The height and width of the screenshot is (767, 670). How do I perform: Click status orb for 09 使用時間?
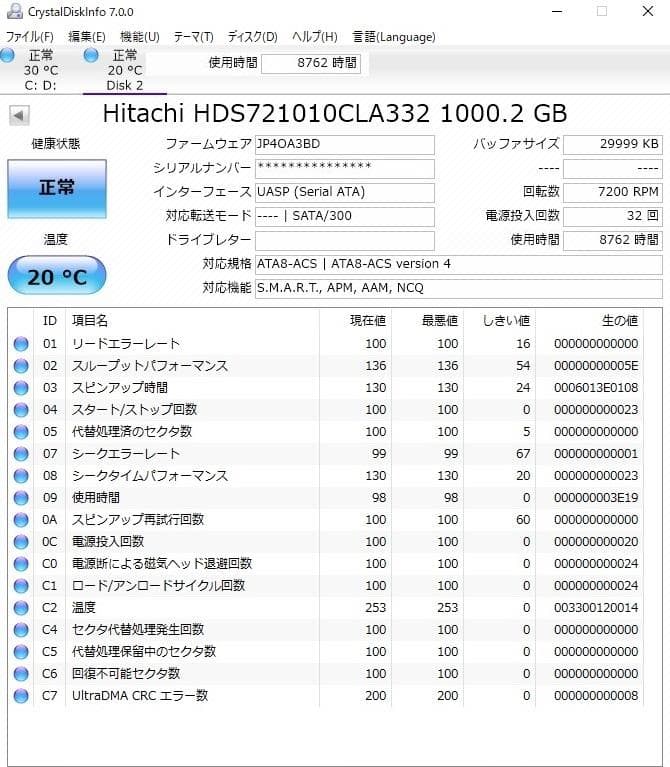point(21,498)
